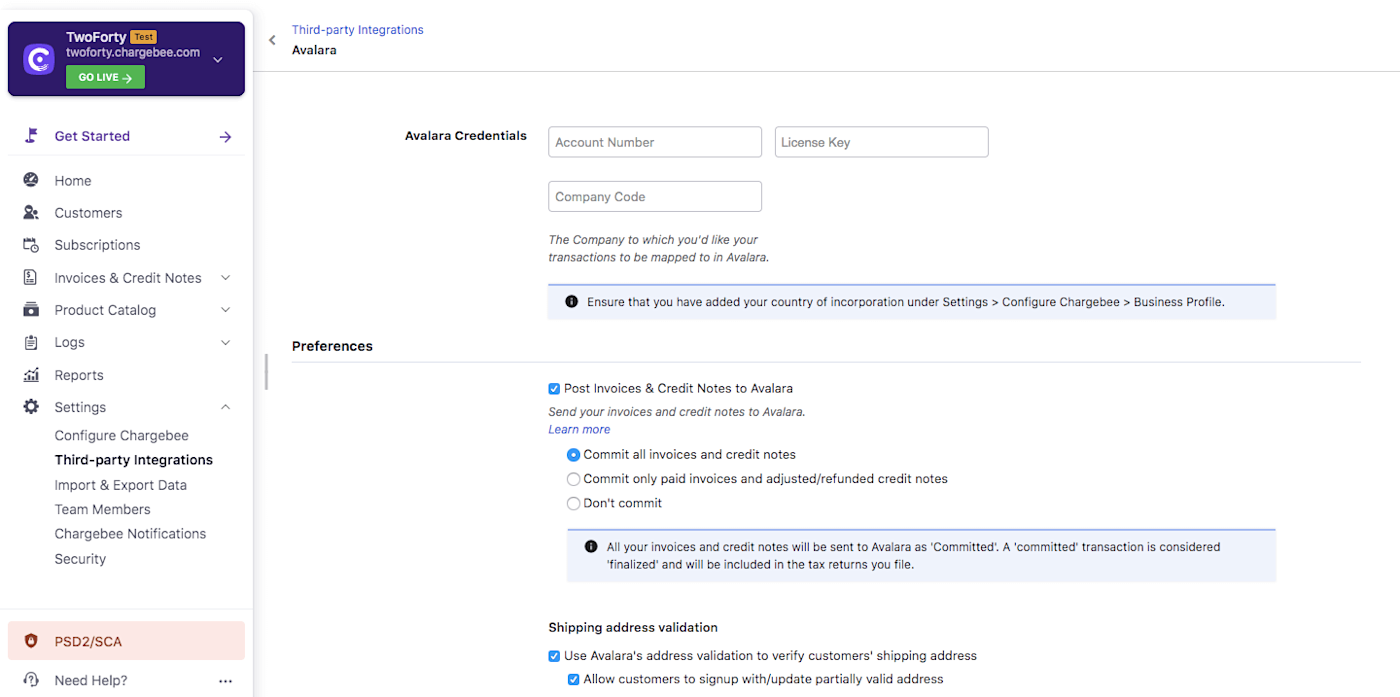Open the TwoForty site switcher dropdown
The height and width of the screenshot is (697, 1400).
click(218, 60)
